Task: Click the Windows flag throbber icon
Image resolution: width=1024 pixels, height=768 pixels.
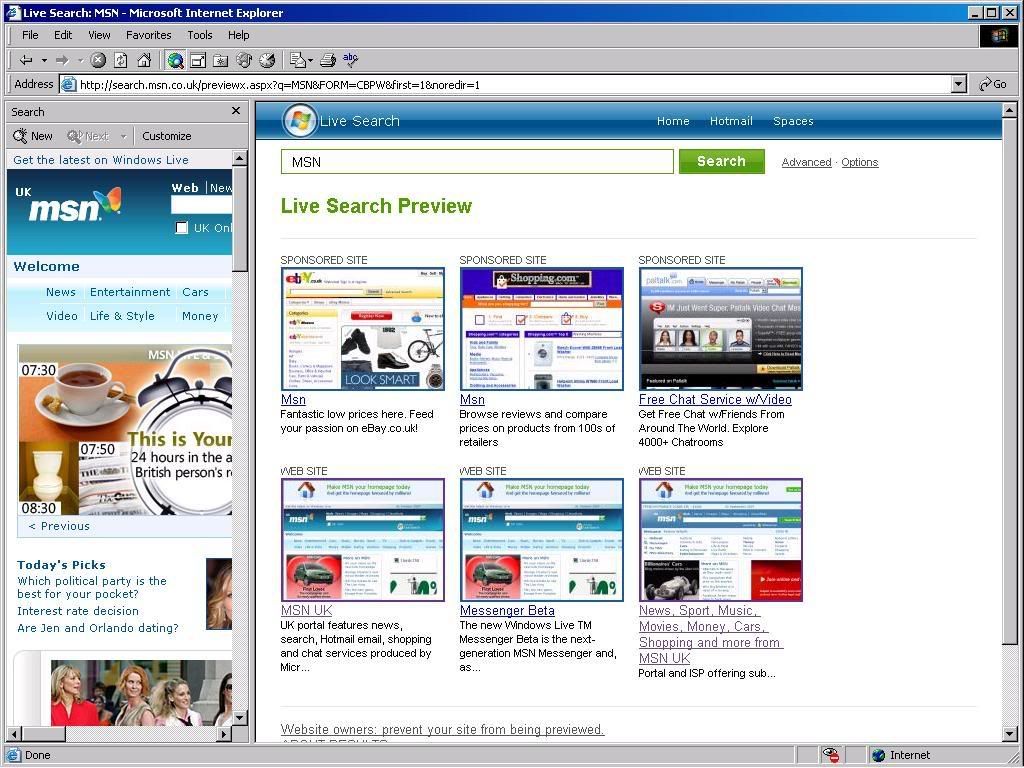Action: click(999, 35)
